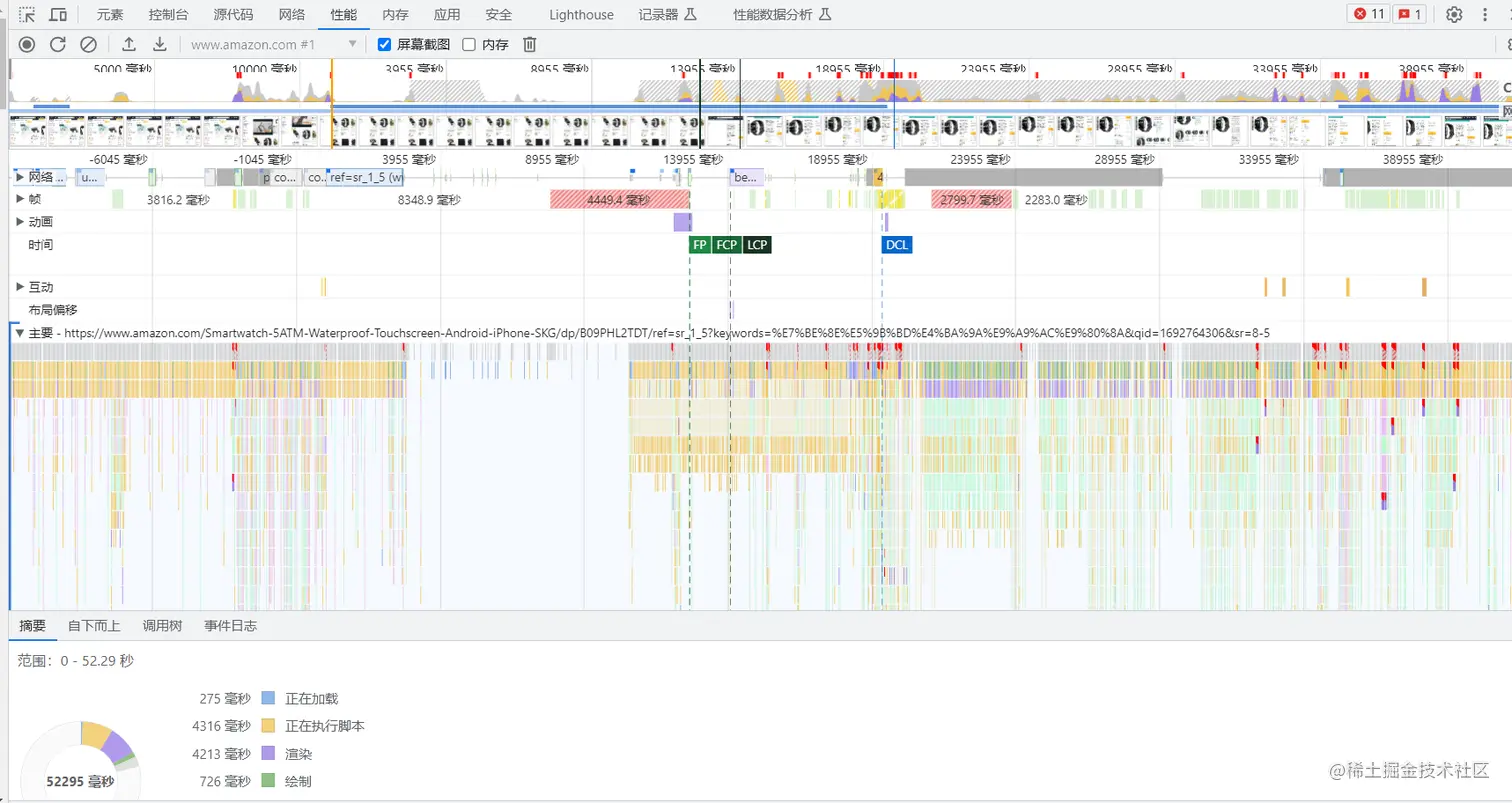This screenshot has width=1512, height=803.
Task: Load a profile using the upload icon
Action: [x=128, y=44]
